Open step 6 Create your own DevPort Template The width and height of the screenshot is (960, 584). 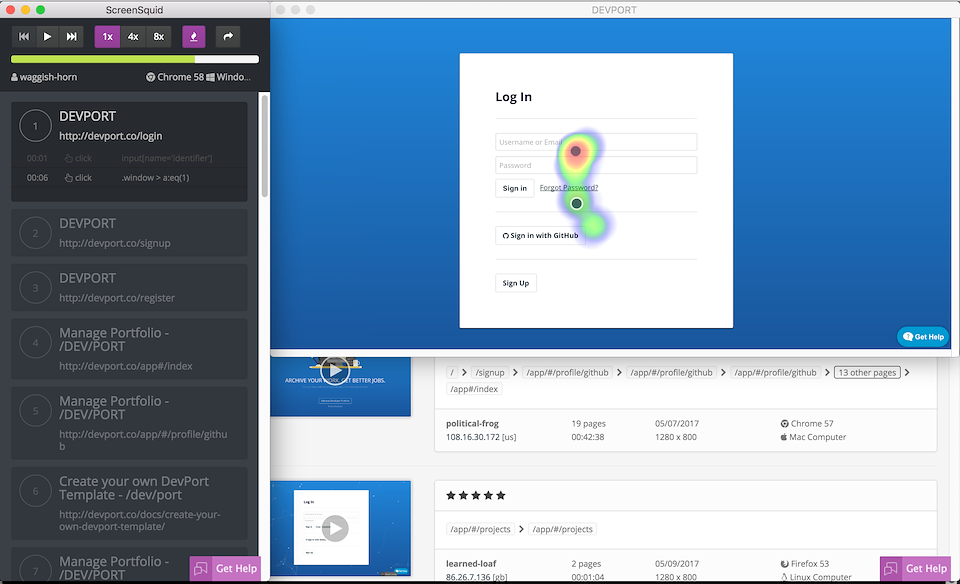(129, 500)
